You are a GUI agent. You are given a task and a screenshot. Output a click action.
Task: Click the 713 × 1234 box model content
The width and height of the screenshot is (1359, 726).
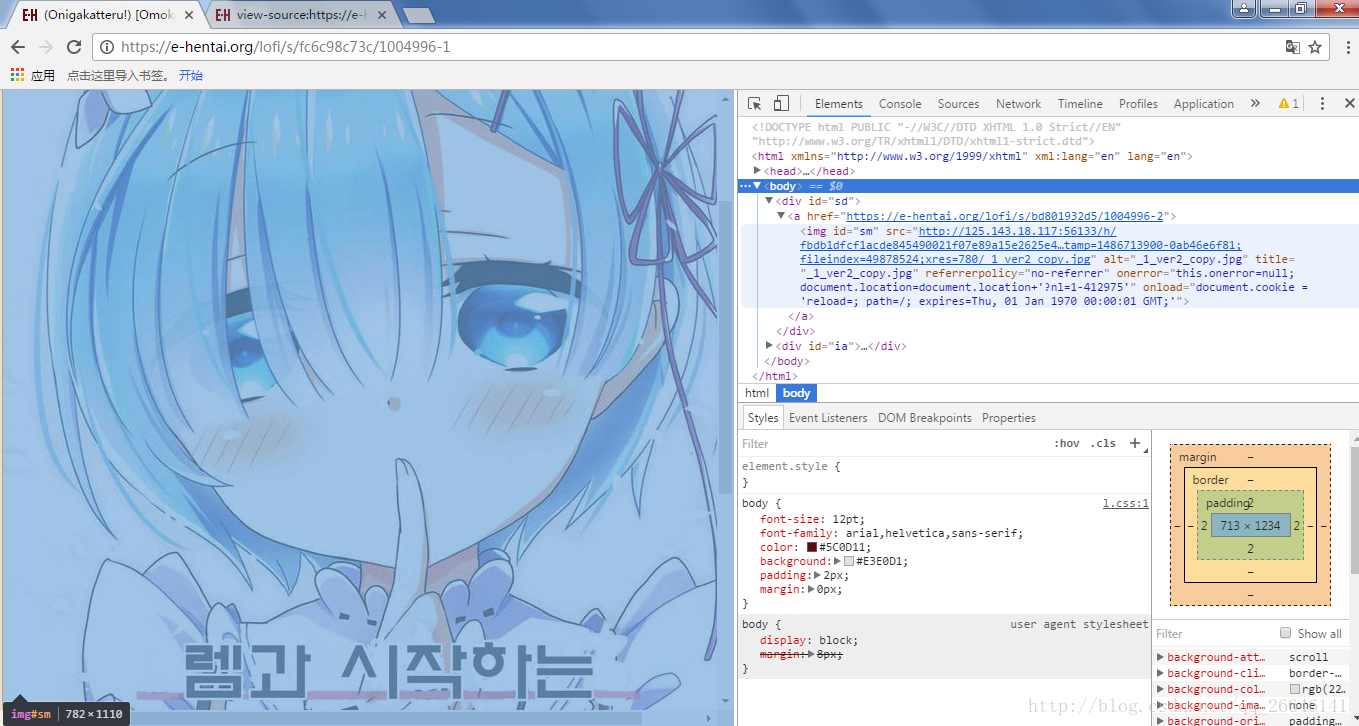point(1250,525)
